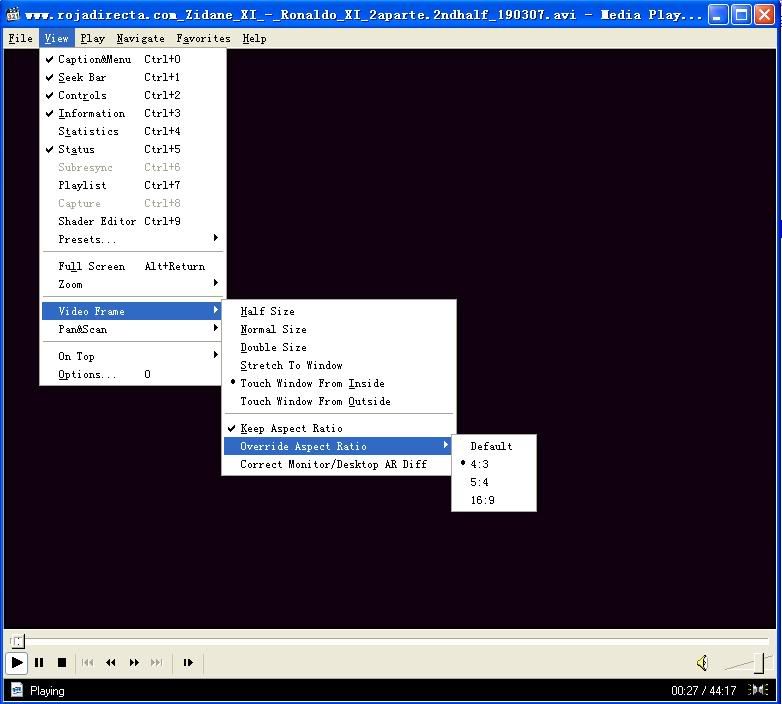Screen dimensions: 782x704
Task: Open Options dialog
Action: 132,374
